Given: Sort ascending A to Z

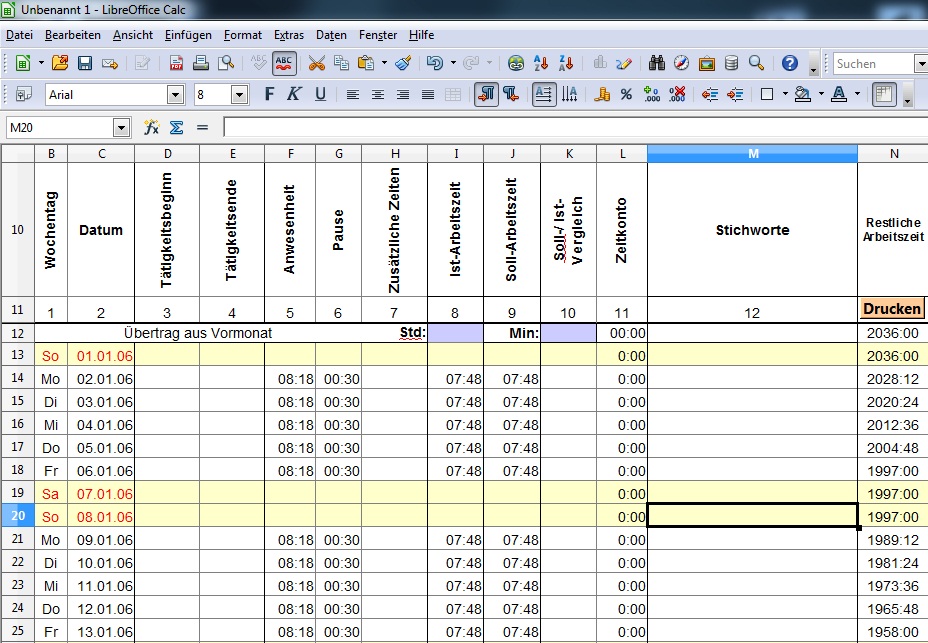Looking at the screenshot, I should (541, 63).
